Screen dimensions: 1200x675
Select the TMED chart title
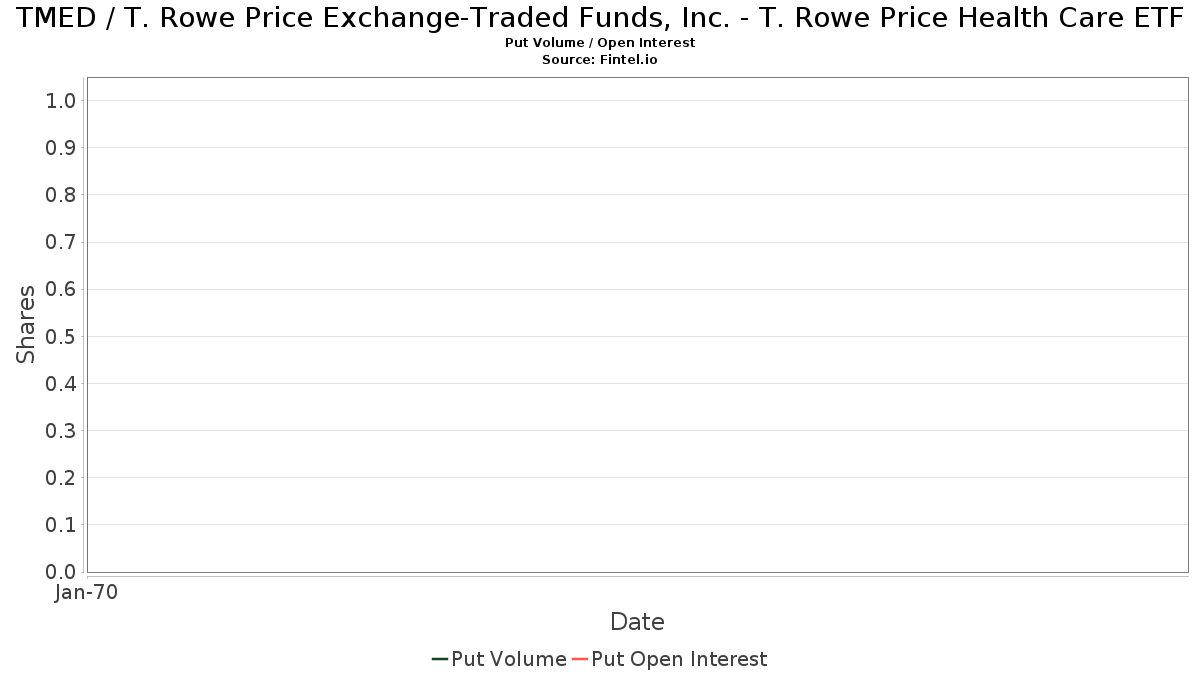pyautogui.click(x=600, y=17)
